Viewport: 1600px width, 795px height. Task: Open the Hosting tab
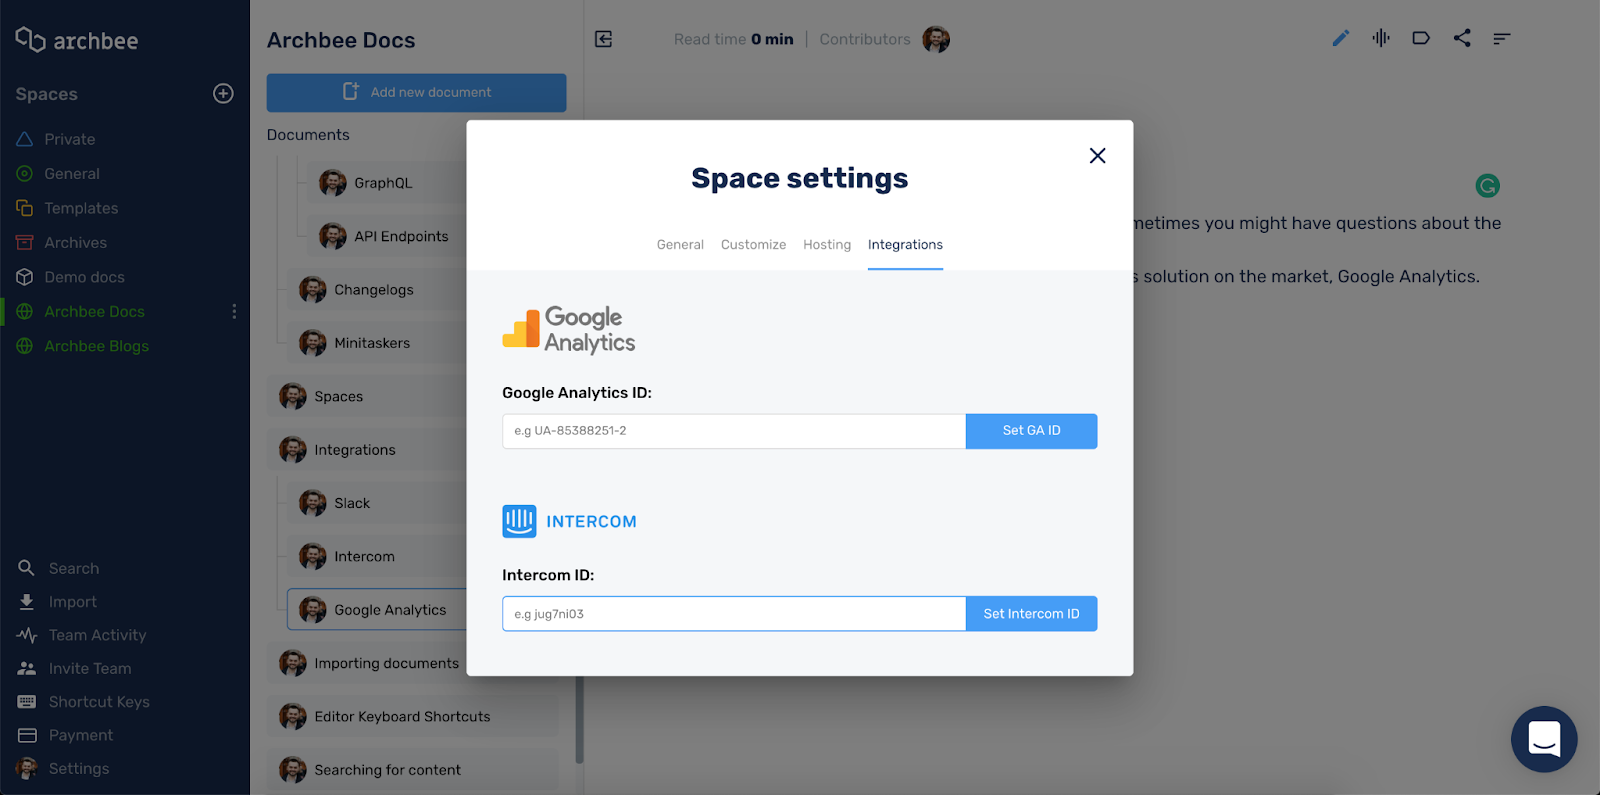(827, 245)
